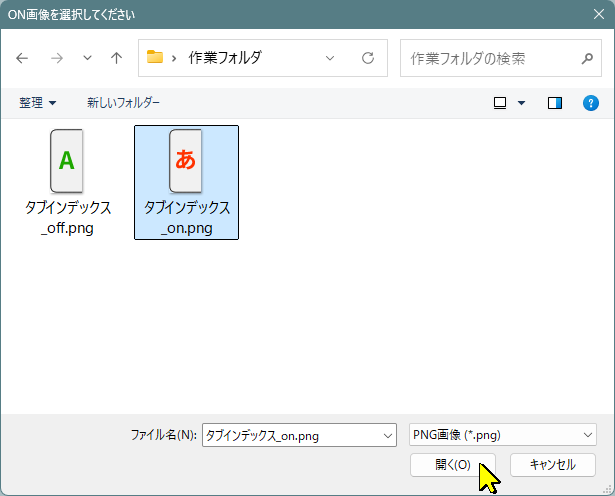
Task: Open the PNG画像 (*.png) file type dropdown
Action: (x=502, y=435)
